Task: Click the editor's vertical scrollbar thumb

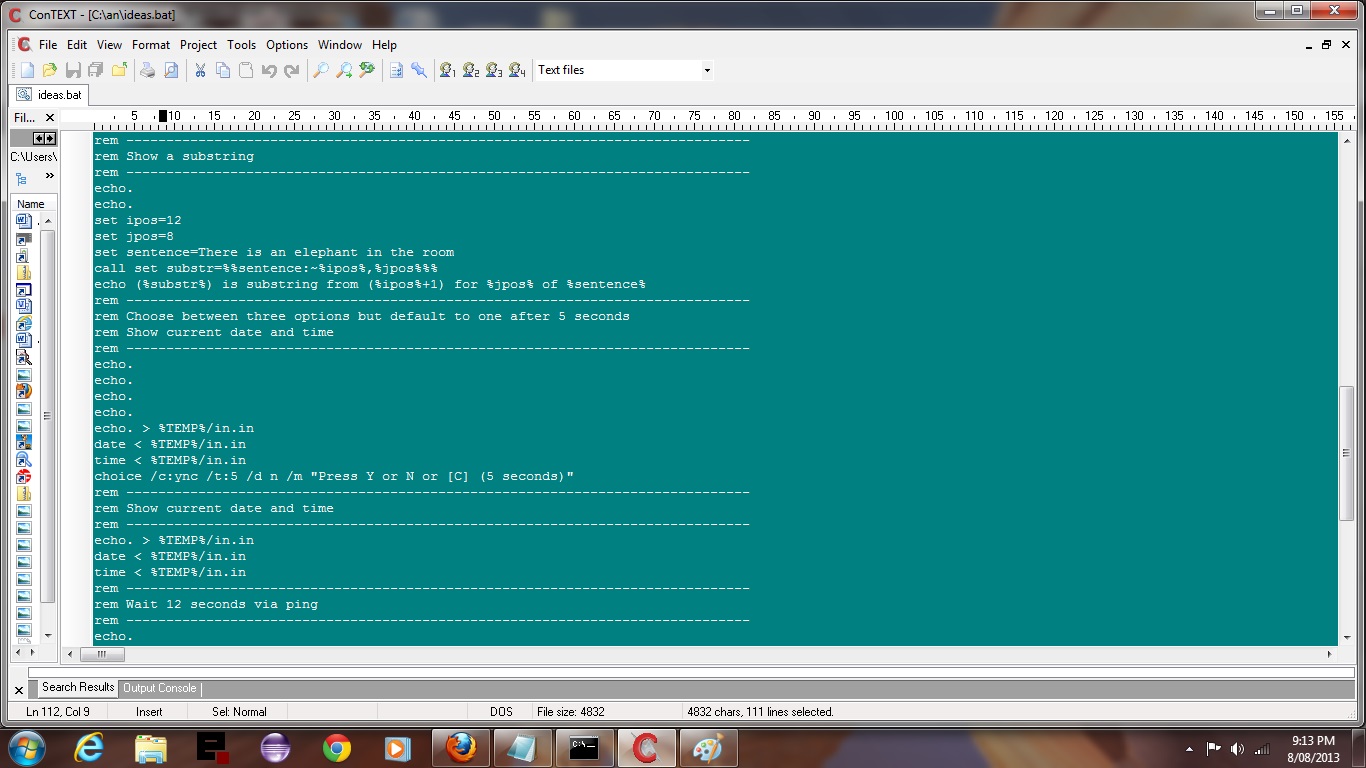Action: pos(1346,452)
